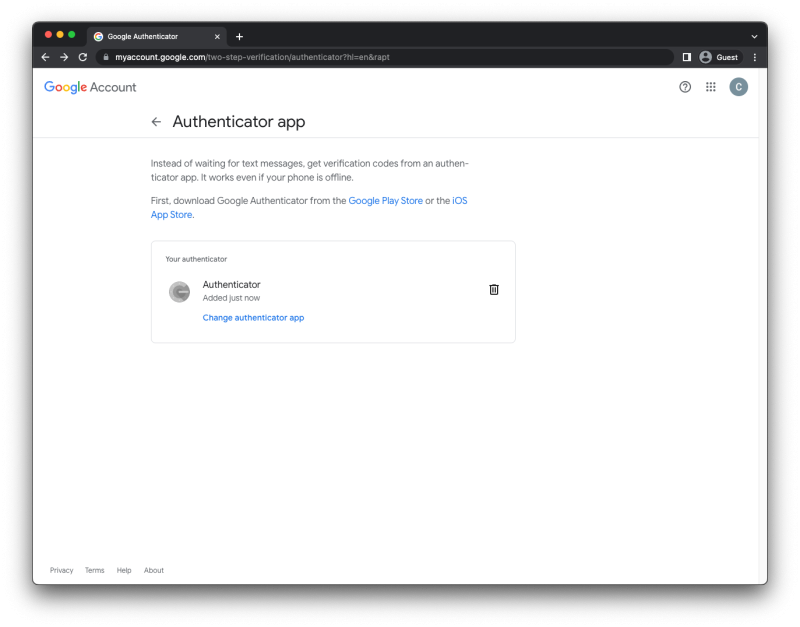This screenshot has height=627, width=800.
Task: Open the iOS App Store link
Action: point(171,214)
